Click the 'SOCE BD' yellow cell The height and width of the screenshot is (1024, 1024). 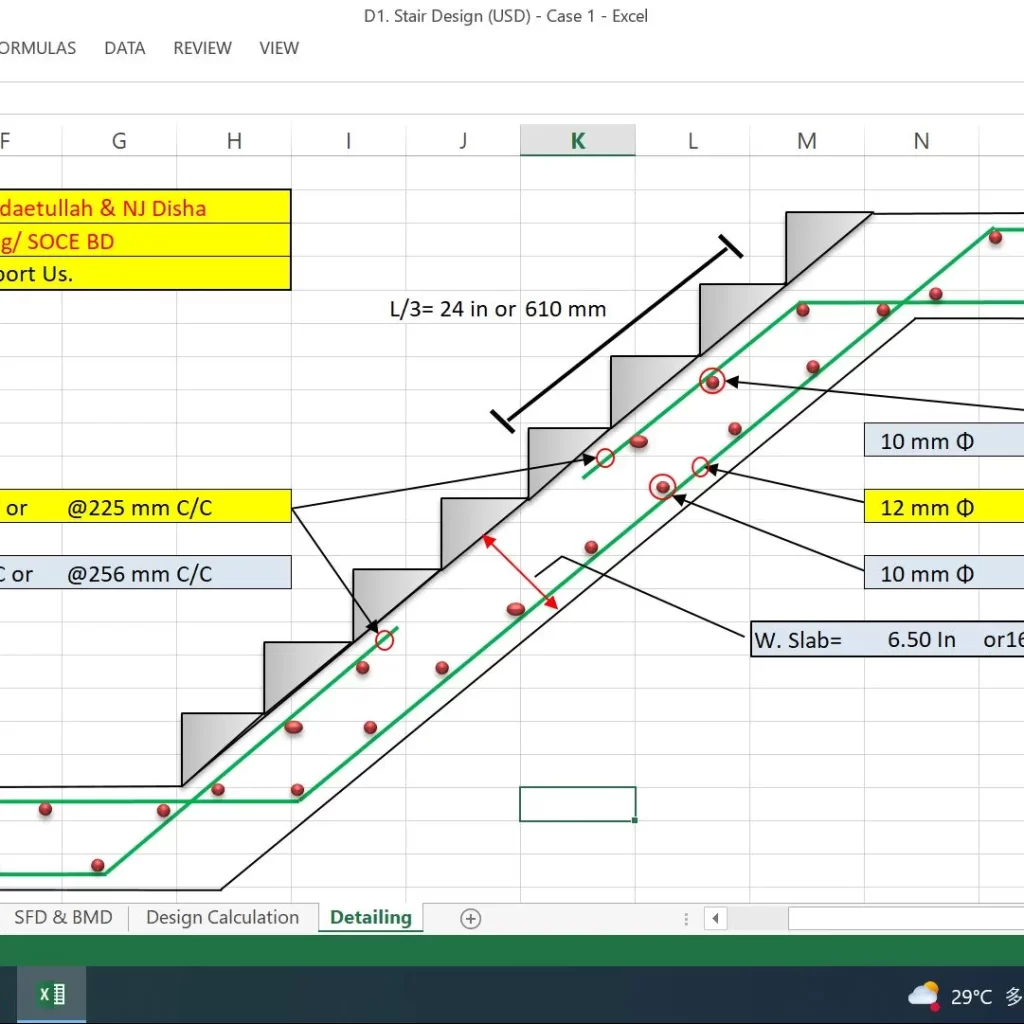tap(145, 240)
